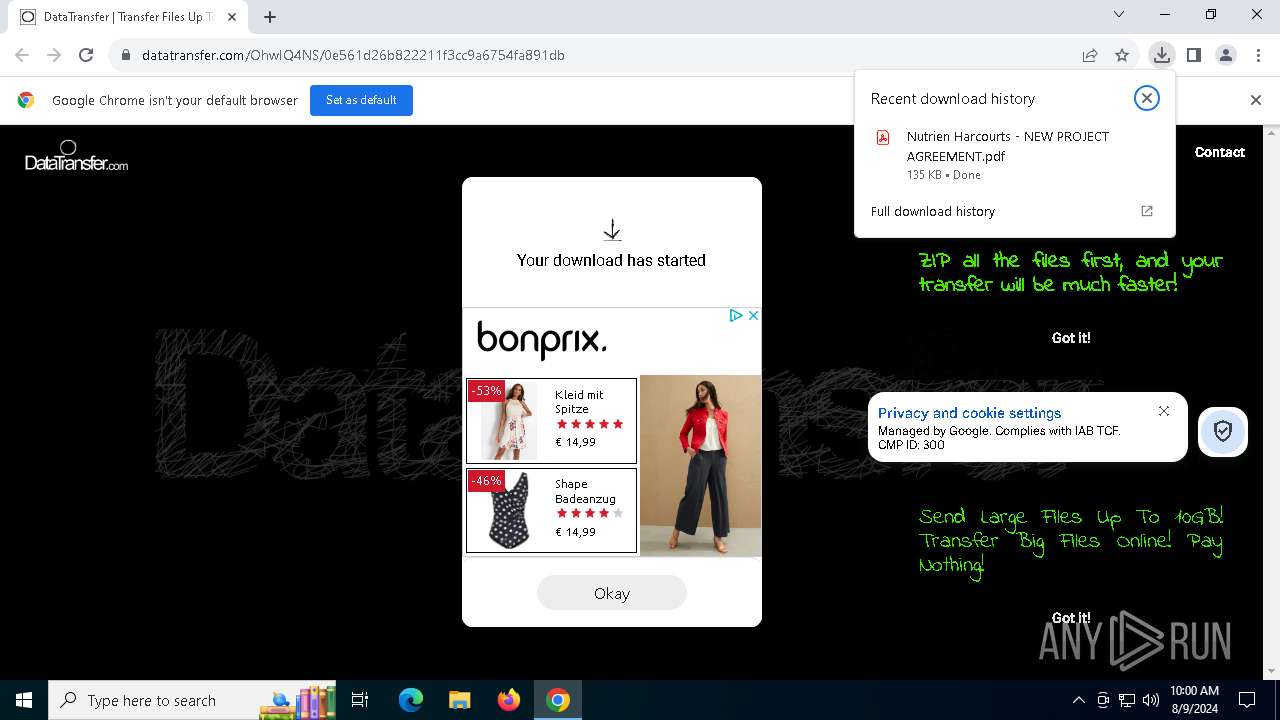Image resolution: width=1280 pixels, height=720 pixels.
Task: Set Chrome as default browser
Action: click(361, 100)
